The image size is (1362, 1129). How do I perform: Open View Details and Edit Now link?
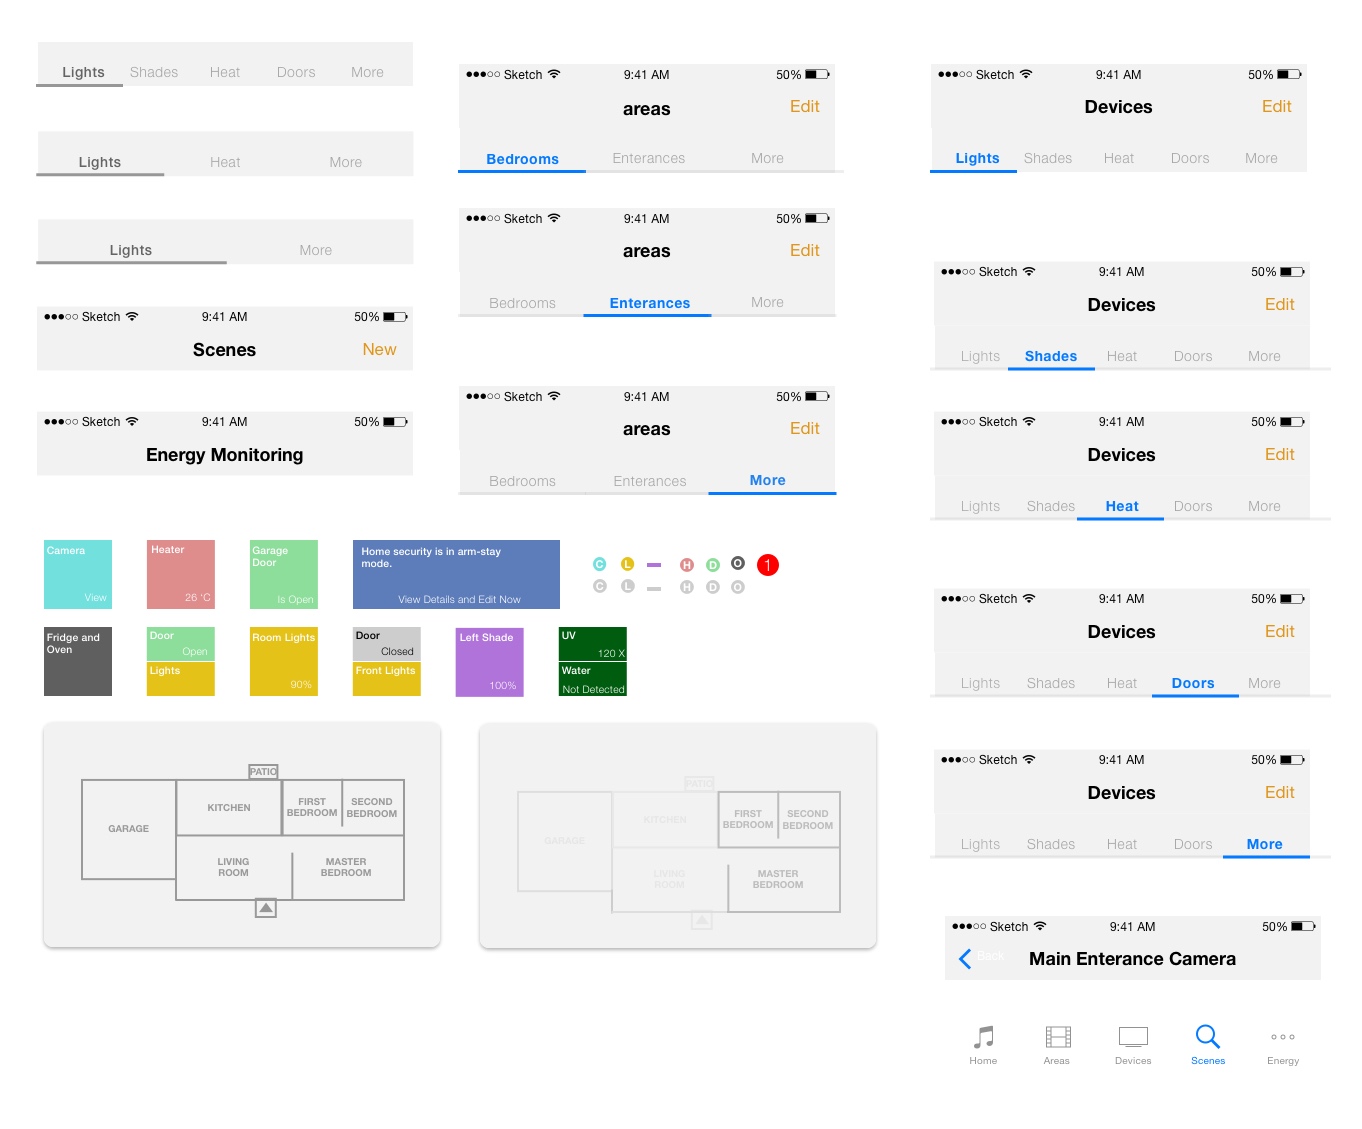tap(459, 599)
